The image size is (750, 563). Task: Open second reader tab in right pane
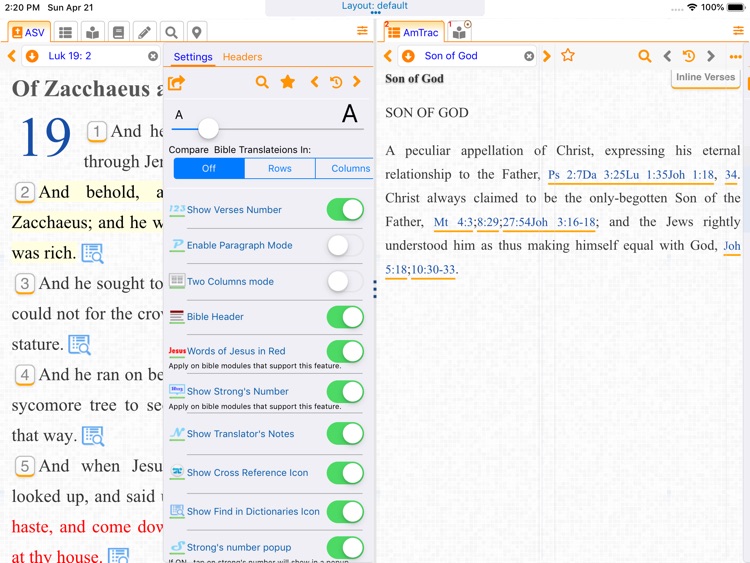pyautogui.click(x=459, y=32)
